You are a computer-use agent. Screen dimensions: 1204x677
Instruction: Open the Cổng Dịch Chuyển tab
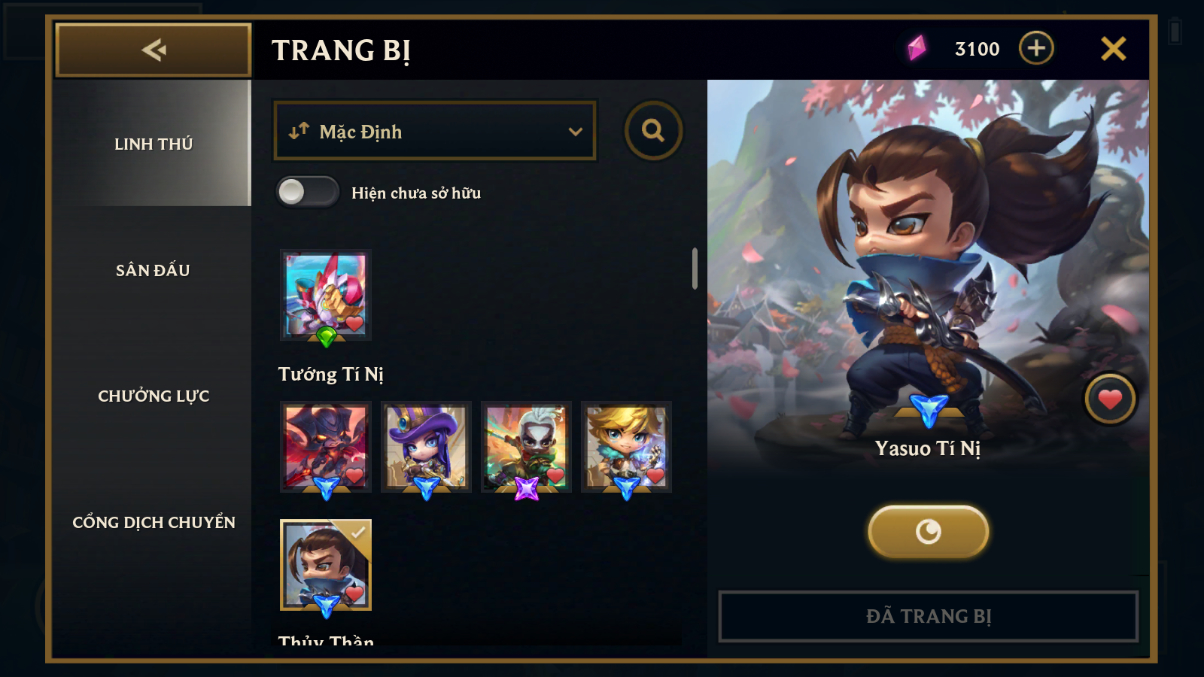pyautogui.click(x=153, y=522)
